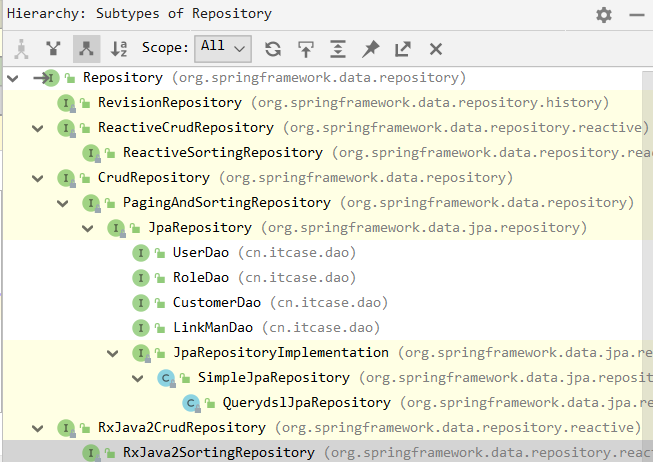Close the hierarchy tab with X
The height and width of the screenshot is (462, 653).
436,48
